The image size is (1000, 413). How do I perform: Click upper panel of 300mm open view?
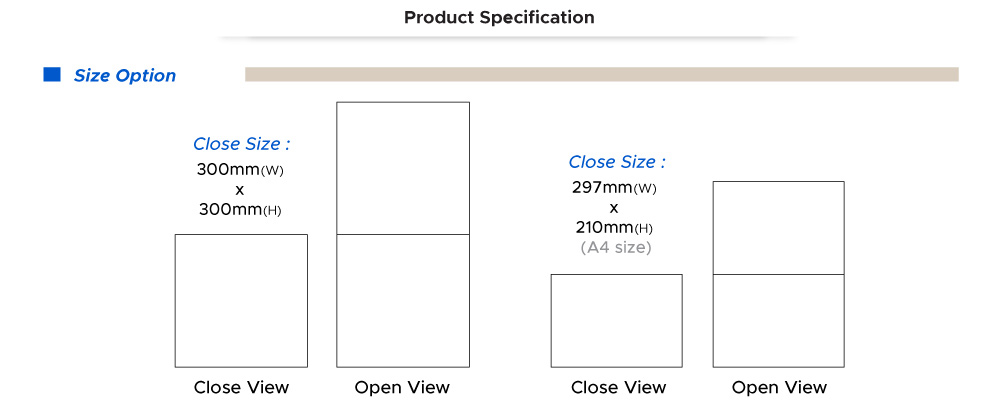coord(403,168)
